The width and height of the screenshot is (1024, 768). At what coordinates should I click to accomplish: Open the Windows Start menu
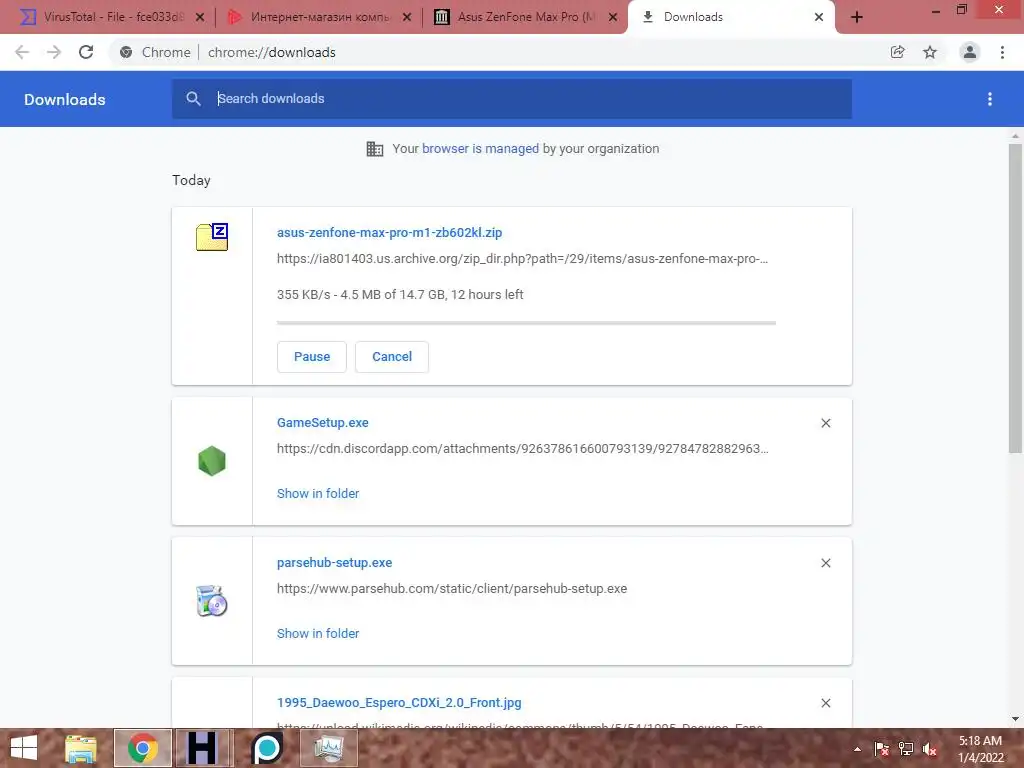tap(24, 748)
